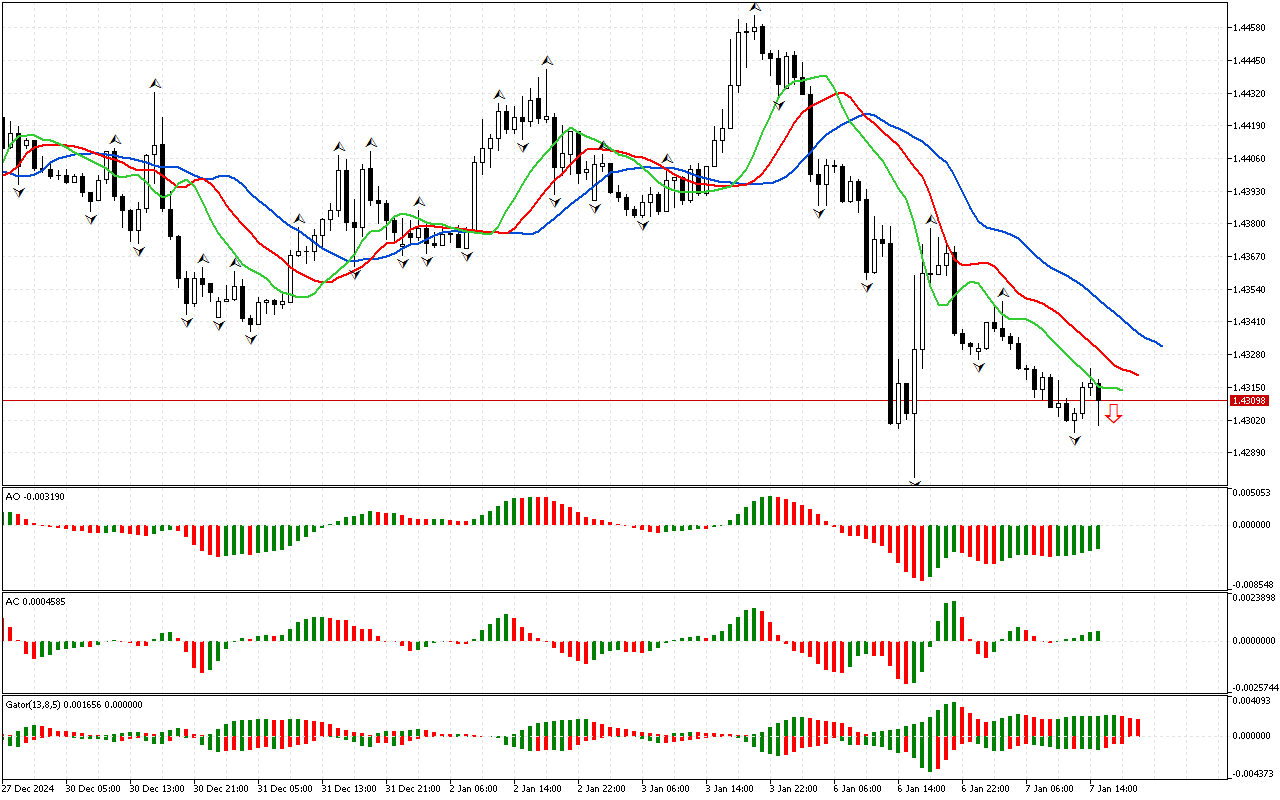Image resolution: width=1280 pixels, height=800 pixels.
Task: Click the -0.0025744 AC scale value
Action: [1254, 688]
